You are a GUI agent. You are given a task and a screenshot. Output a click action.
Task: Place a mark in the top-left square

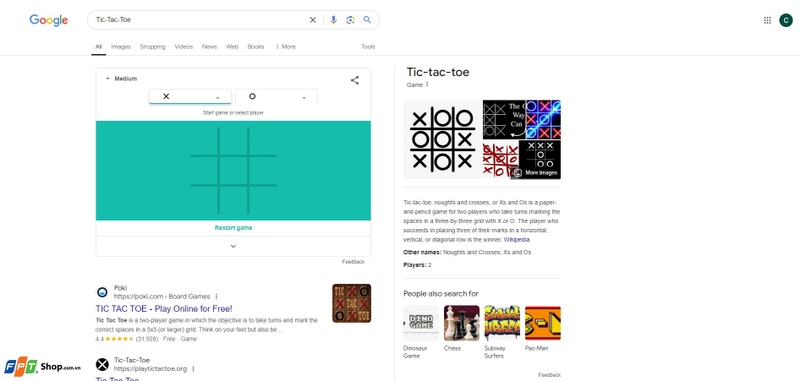tap(204, 141)
